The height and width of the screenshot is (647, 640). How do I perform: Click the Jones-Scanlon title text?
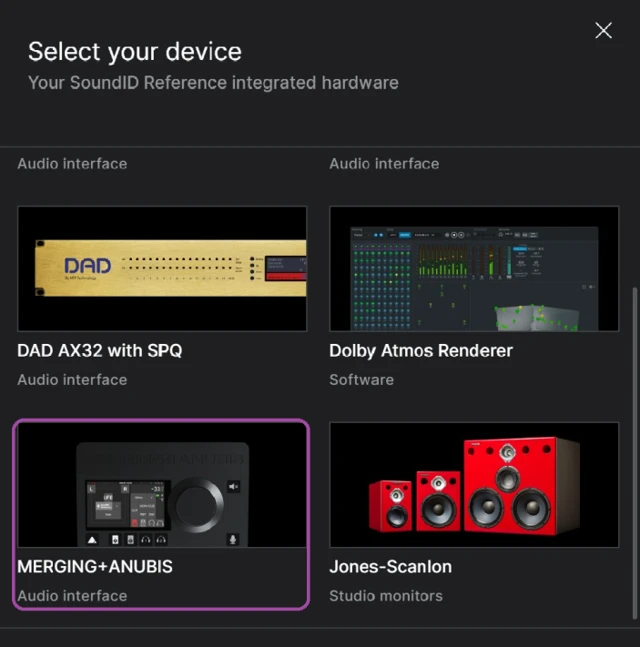click(x=390, y=567)
